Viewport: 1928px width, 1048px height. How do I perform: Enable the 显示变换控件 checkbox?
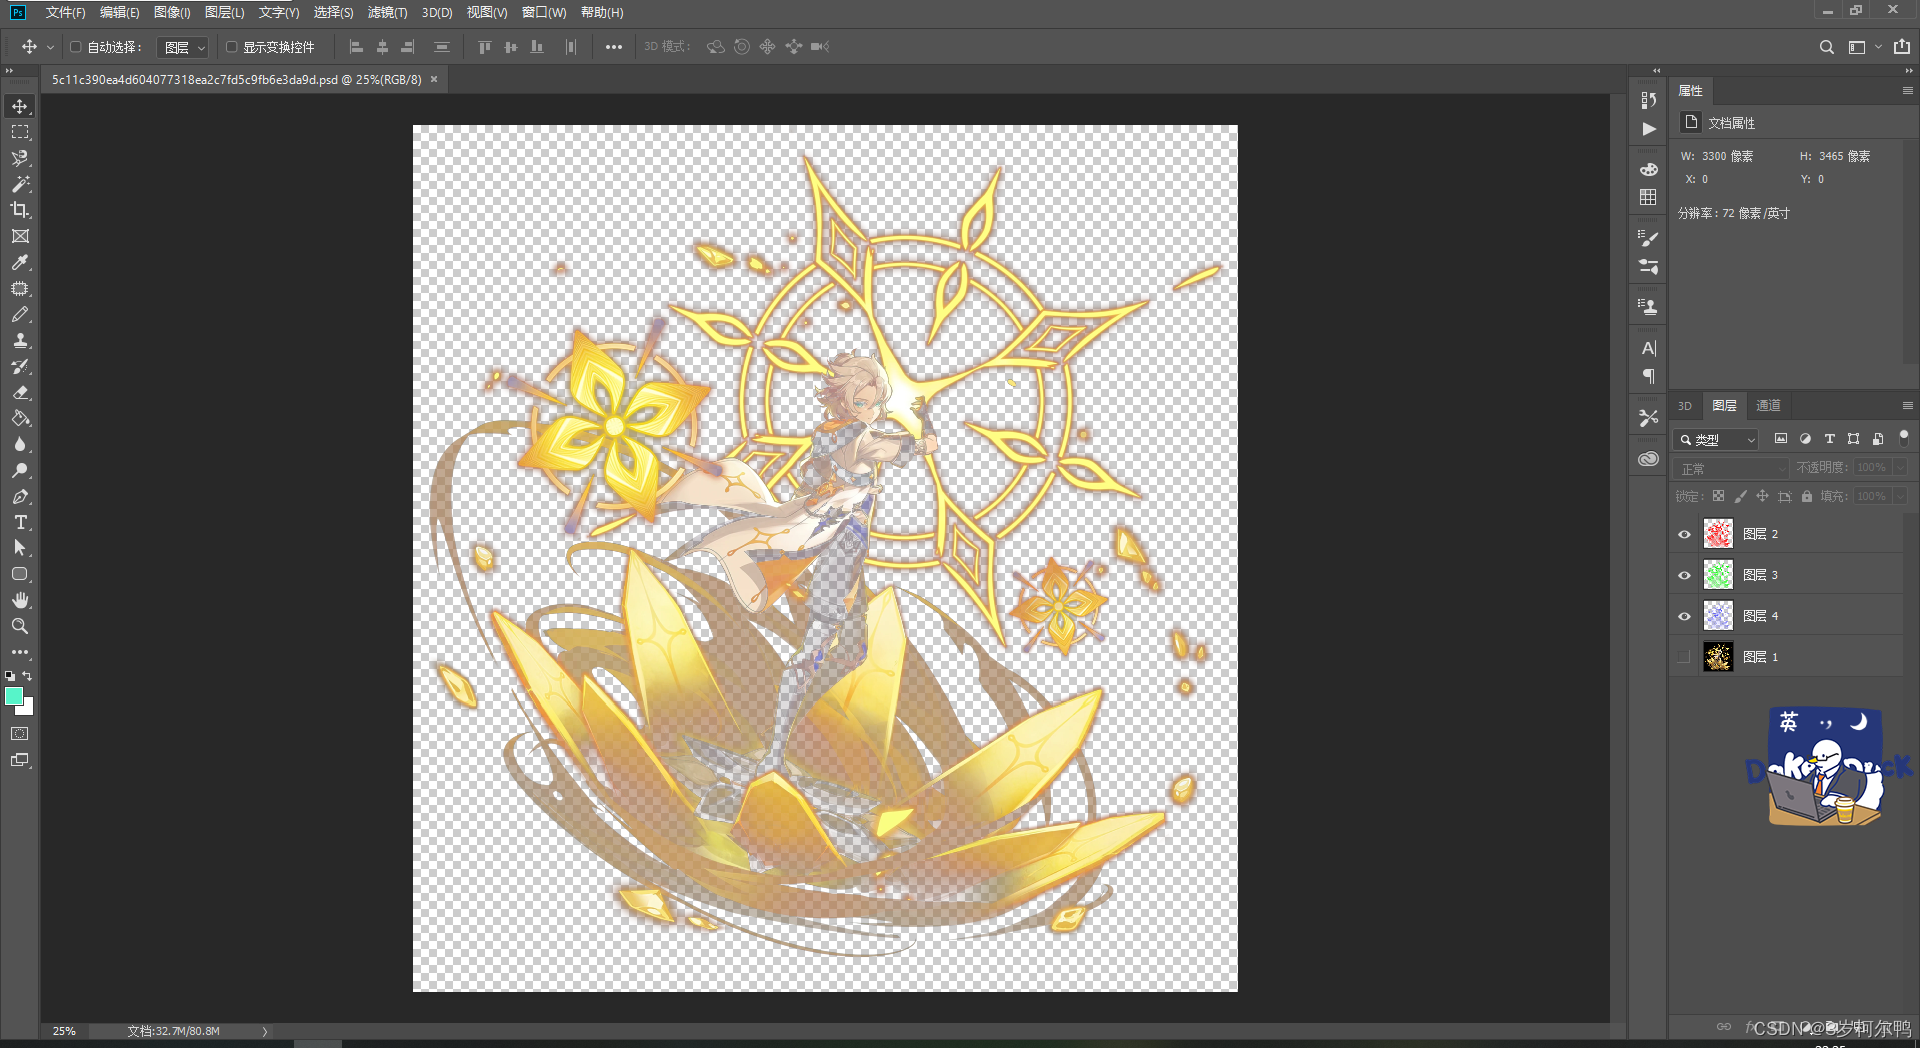click(231, 47)
